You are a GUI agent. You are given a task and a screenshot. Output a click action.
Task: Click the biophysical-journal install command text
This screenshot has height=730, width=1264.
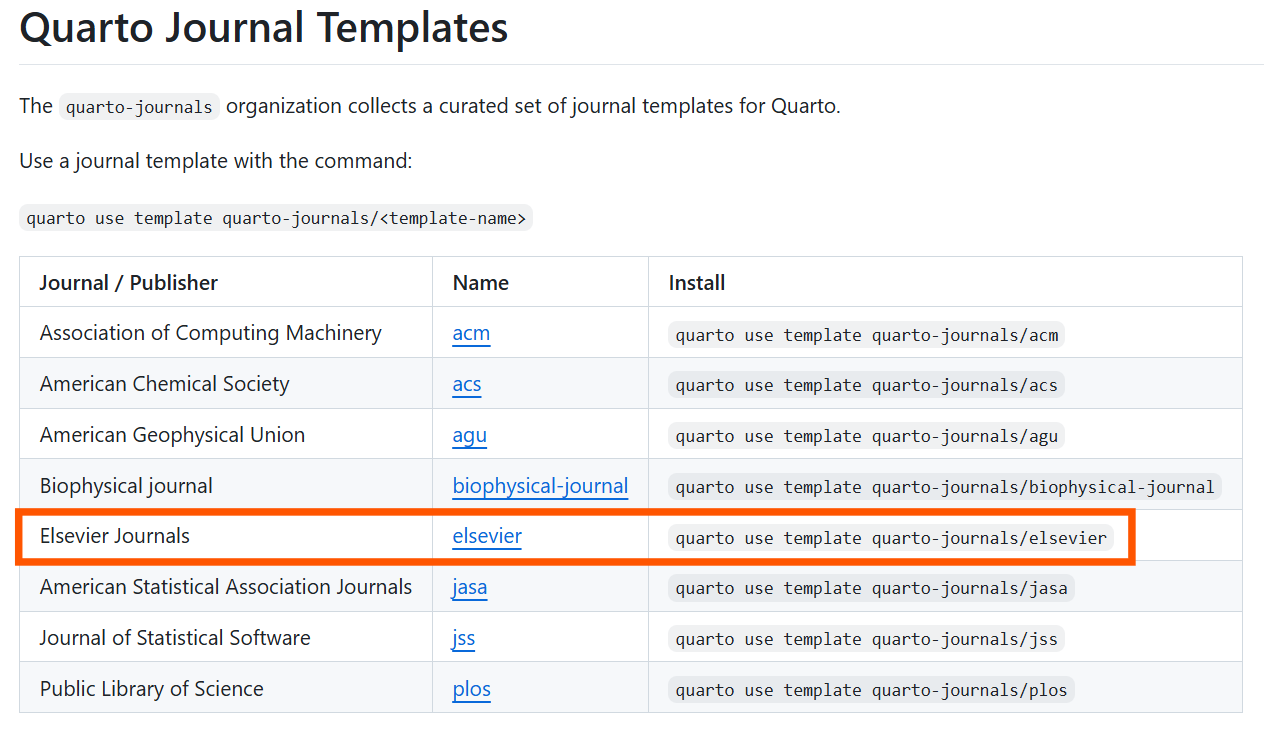944,487
